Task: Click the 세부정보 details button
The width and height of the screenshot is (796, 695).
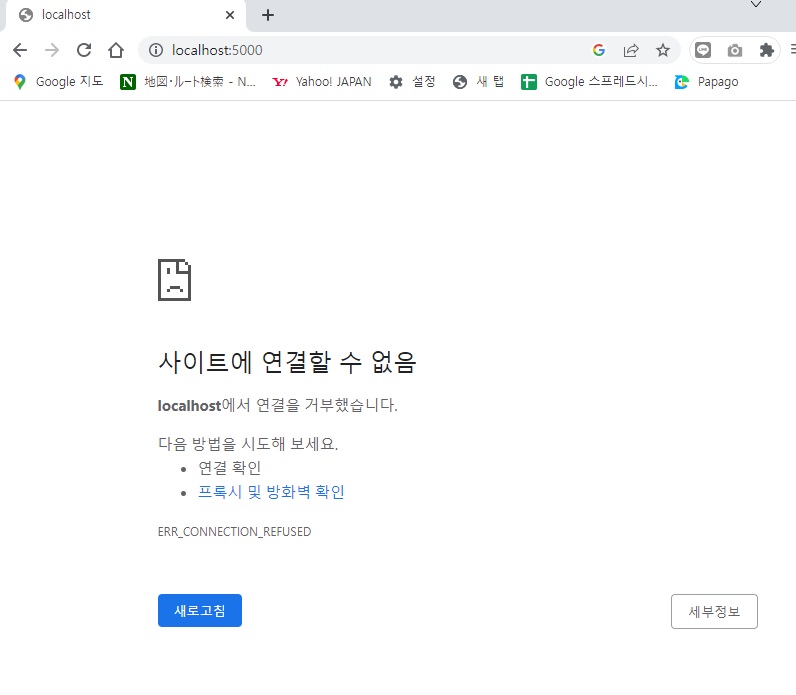Action: point(714,611)
